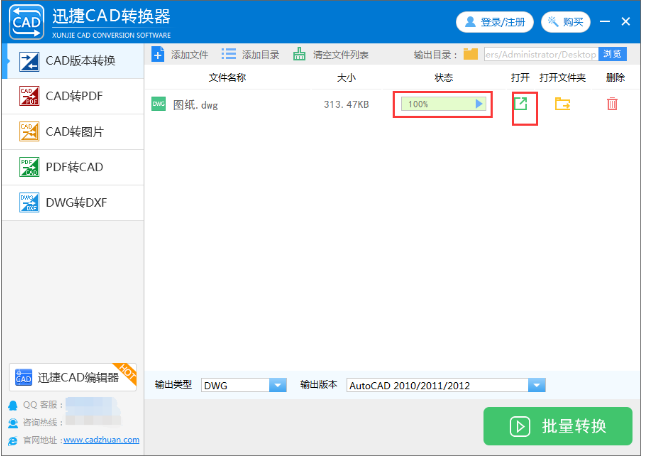Click the CAD版本转换 sidebar icon
647x458 pixels.
(29, 61)
